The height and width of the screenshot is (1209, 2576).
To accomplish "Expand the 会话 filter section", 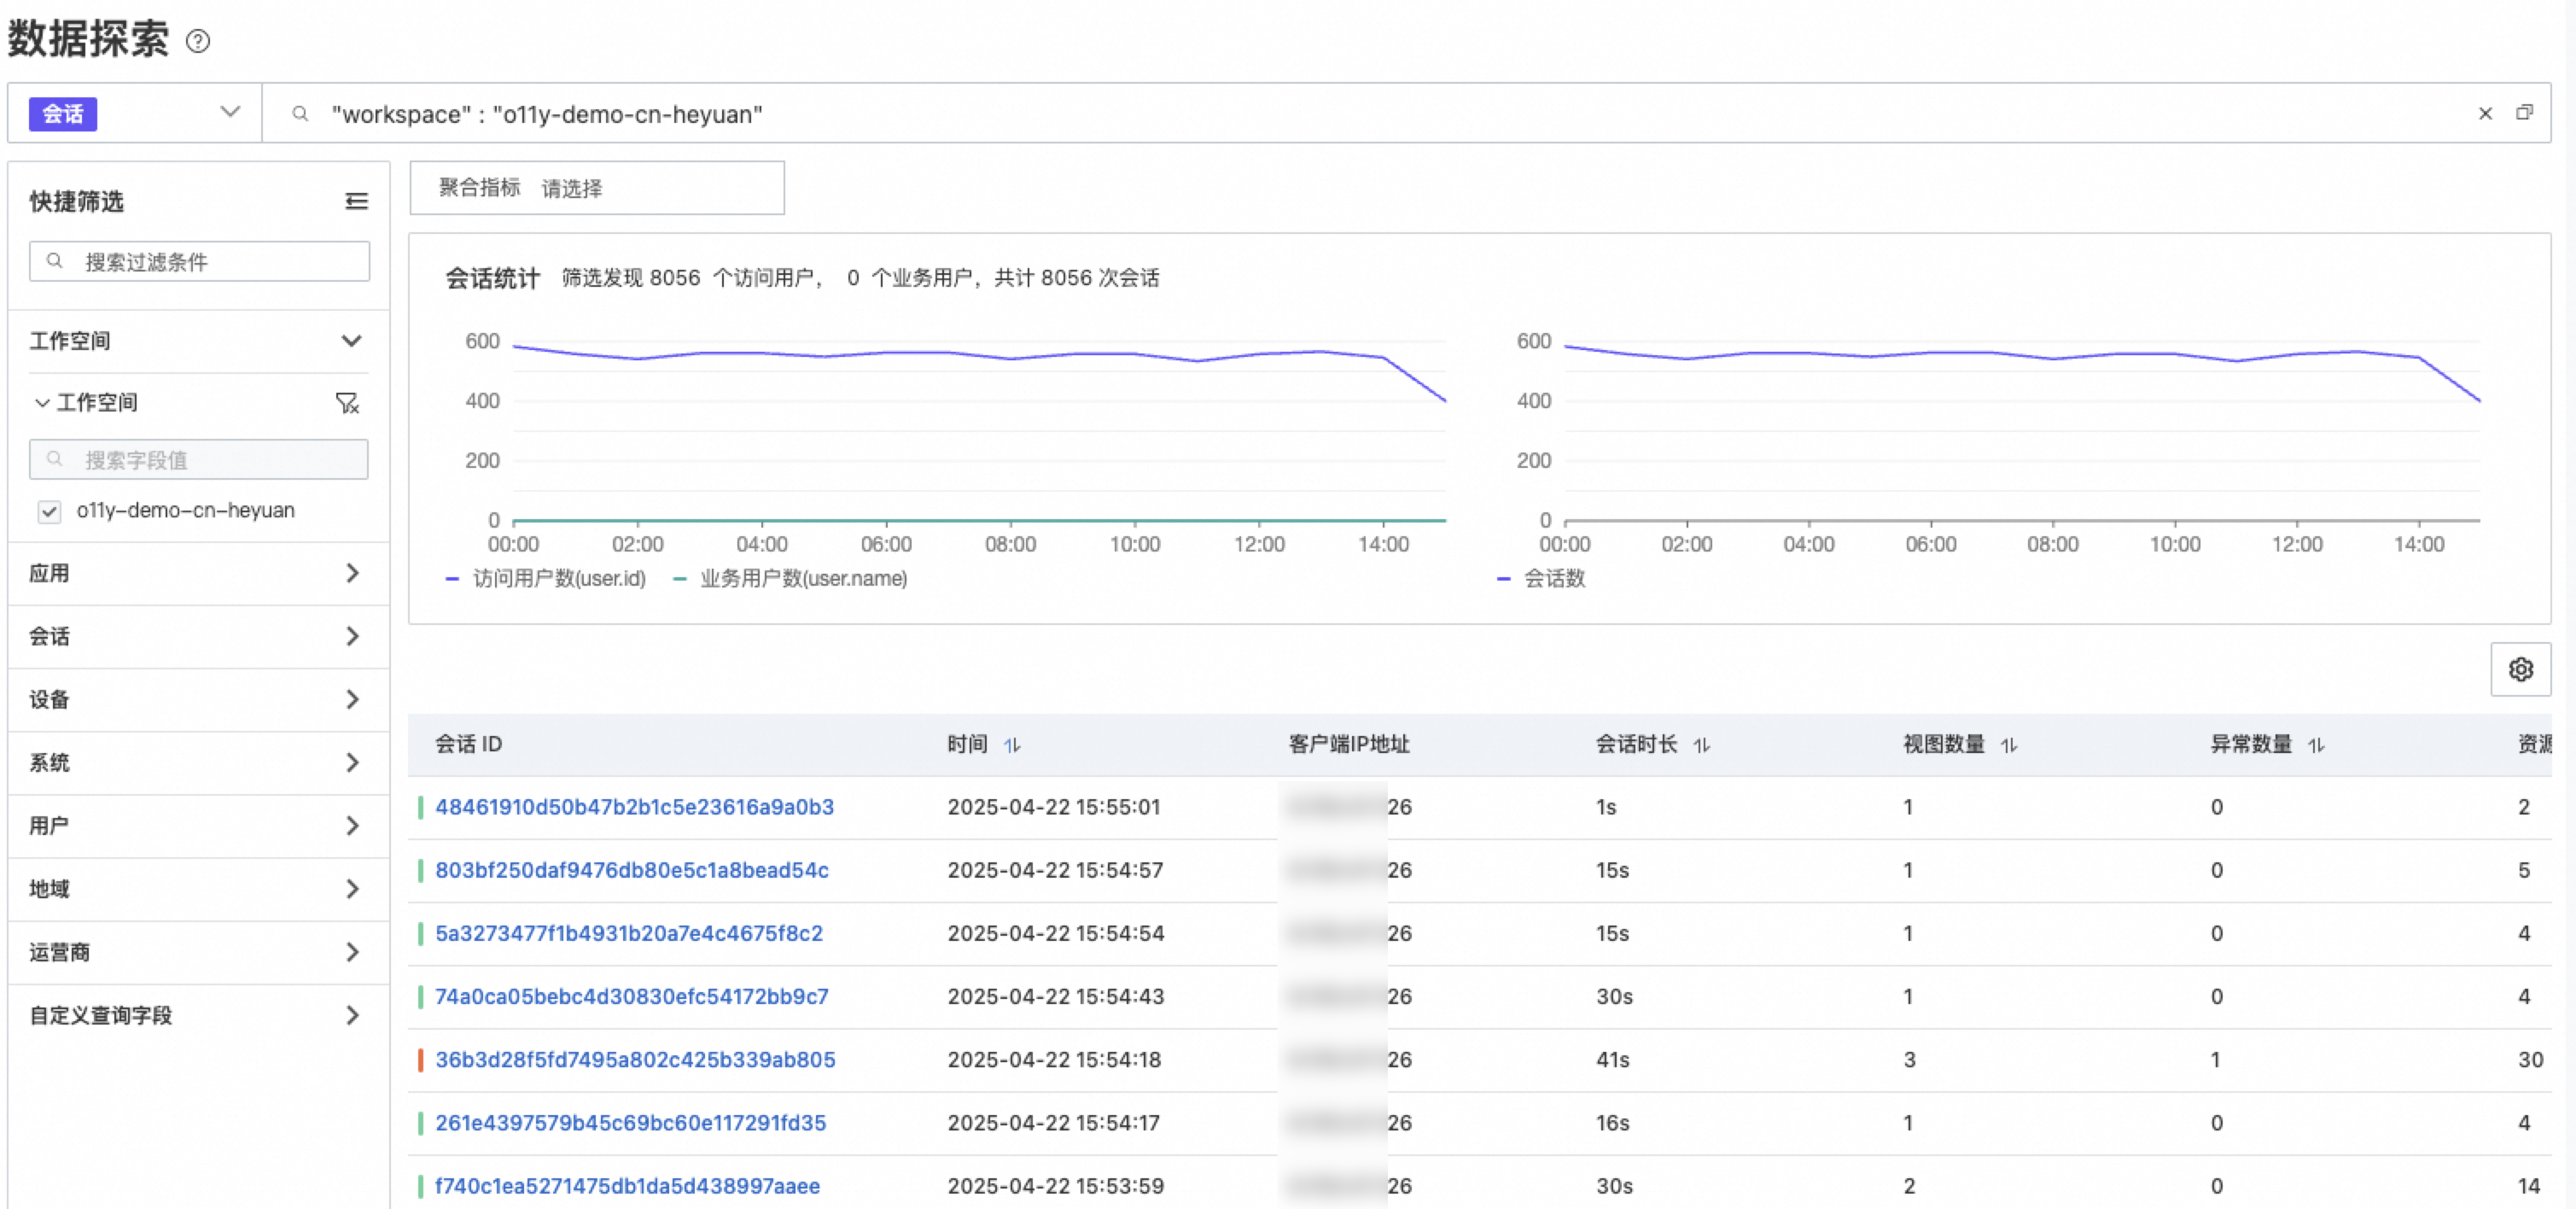I will point(352,636).
